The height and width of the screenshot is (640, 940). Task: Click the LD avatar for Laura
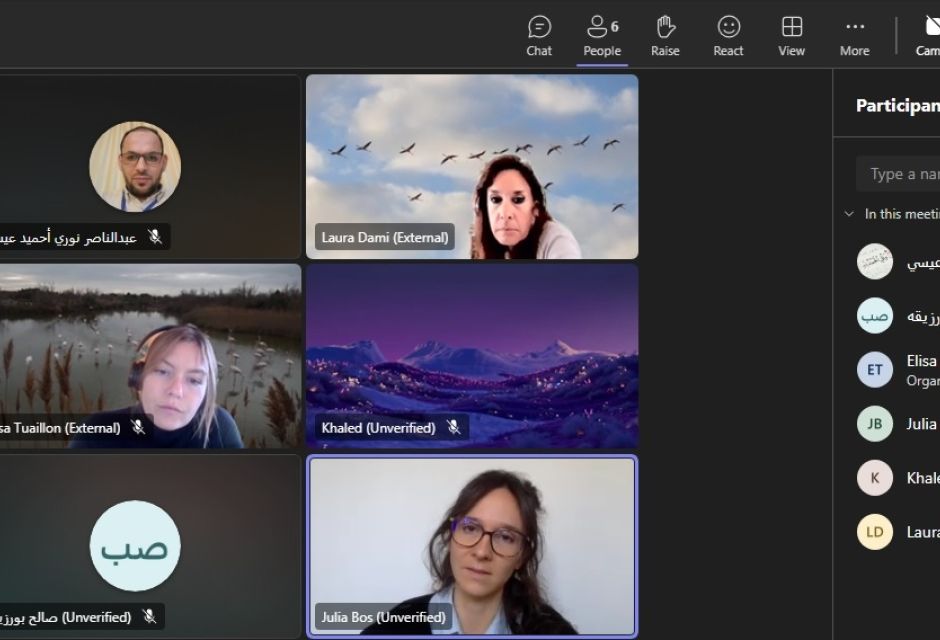(x=875, y=532)
